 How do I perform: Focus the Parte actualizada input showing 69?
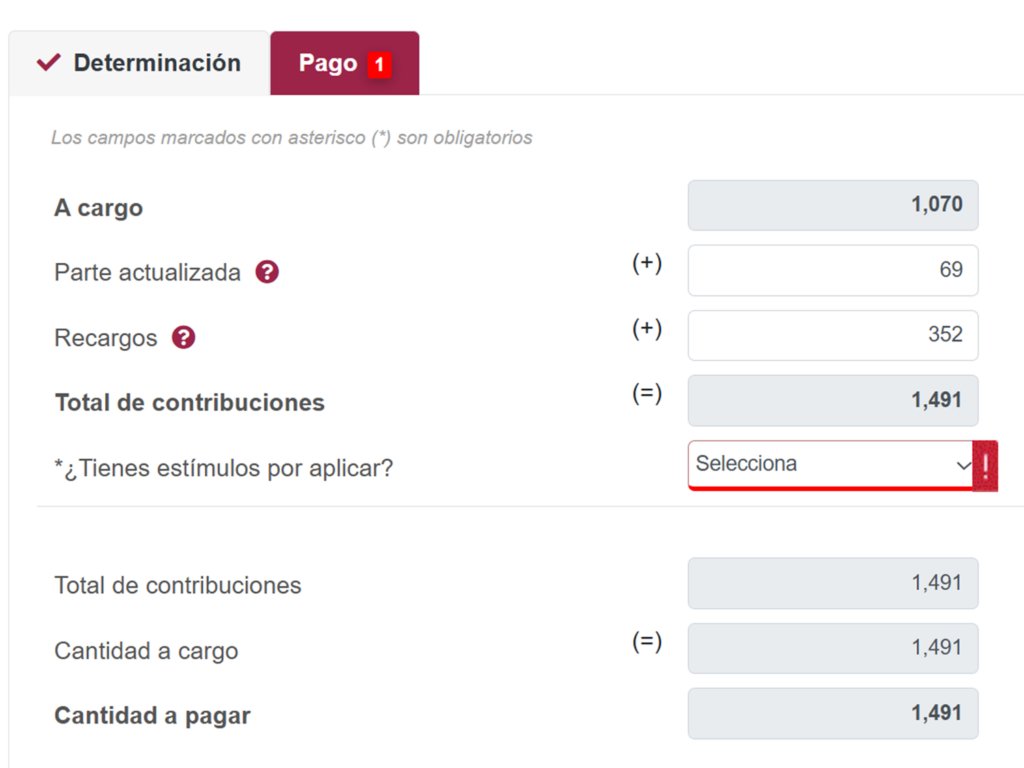tap(832, 270)
